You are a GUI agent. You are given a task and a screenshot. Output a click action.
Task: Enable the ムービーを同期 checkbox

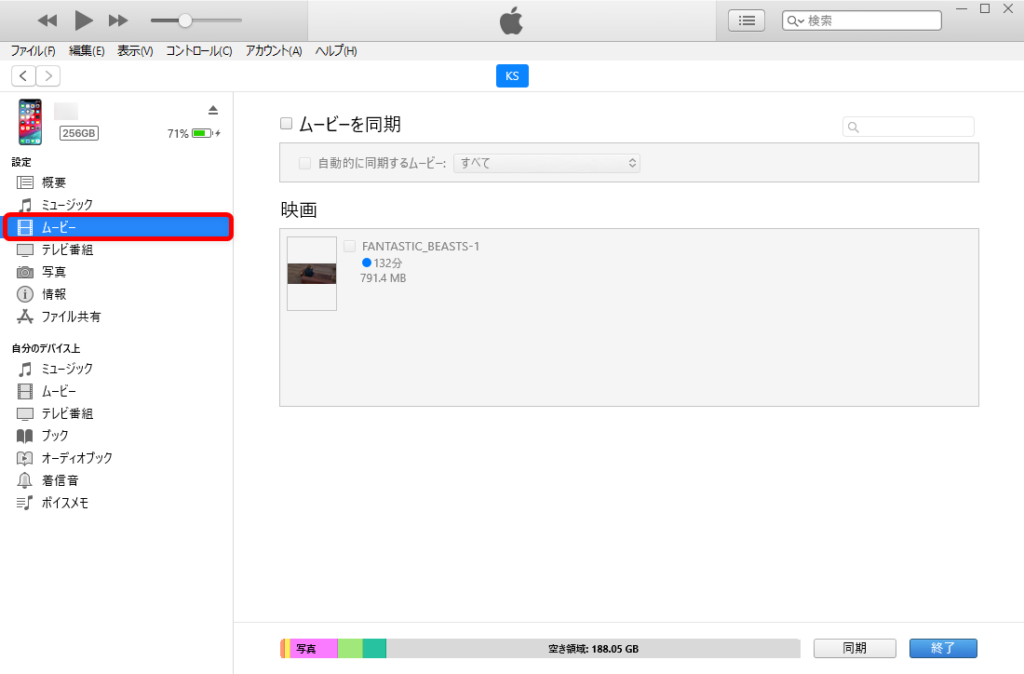pos(286,123)
